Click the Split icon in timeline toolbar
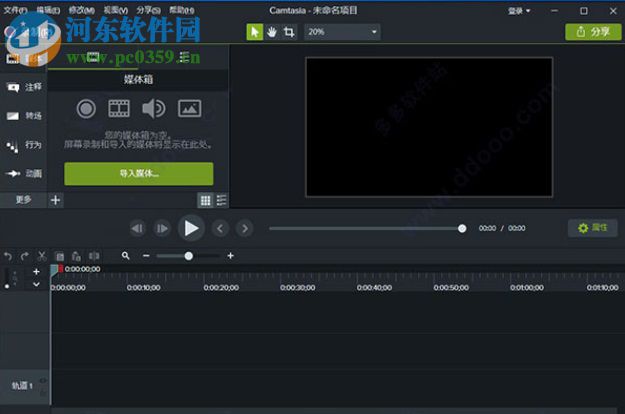 (94, 256)
